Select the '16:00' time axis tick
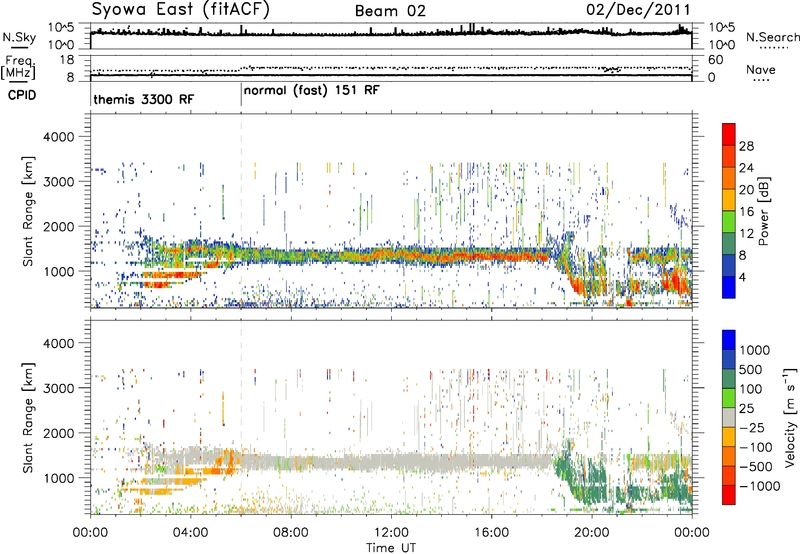 click(491, 533)
